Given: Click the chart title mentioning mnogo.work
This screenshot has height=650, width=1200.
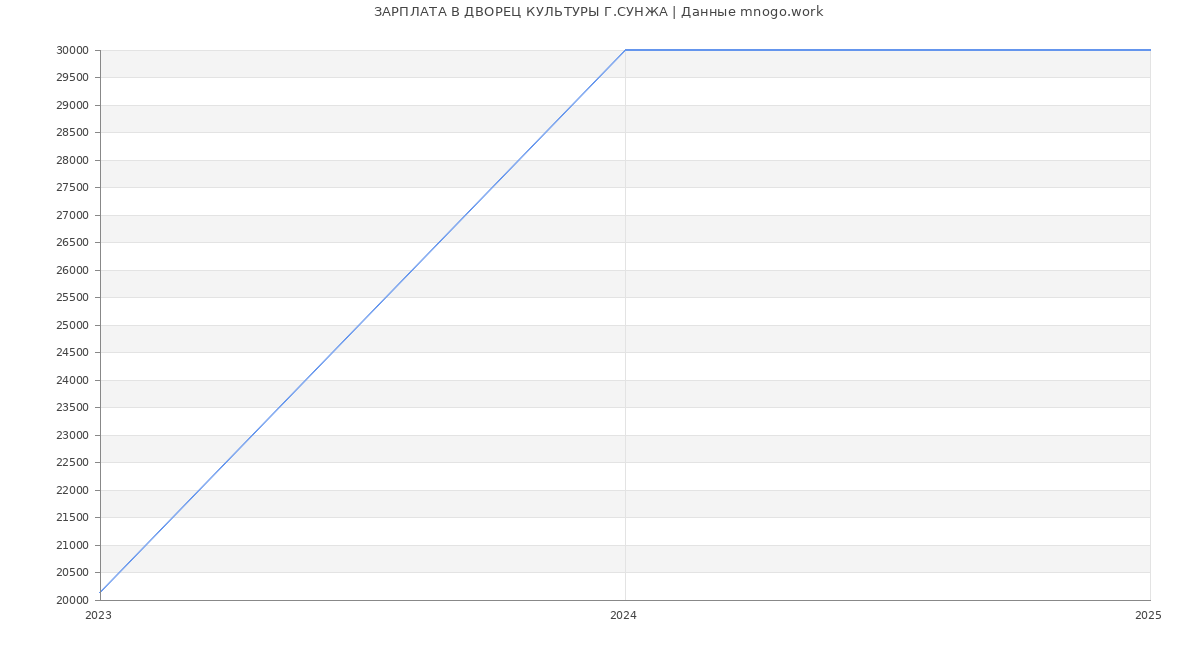Looking at the screenshot, I should tap(598, 12).
